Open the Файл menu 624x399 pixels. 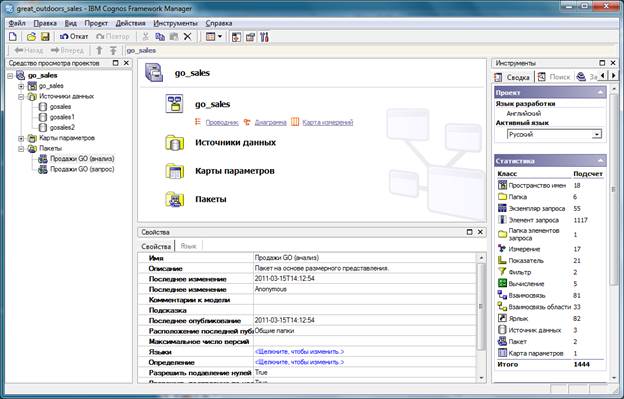click(x=17, y=23)
